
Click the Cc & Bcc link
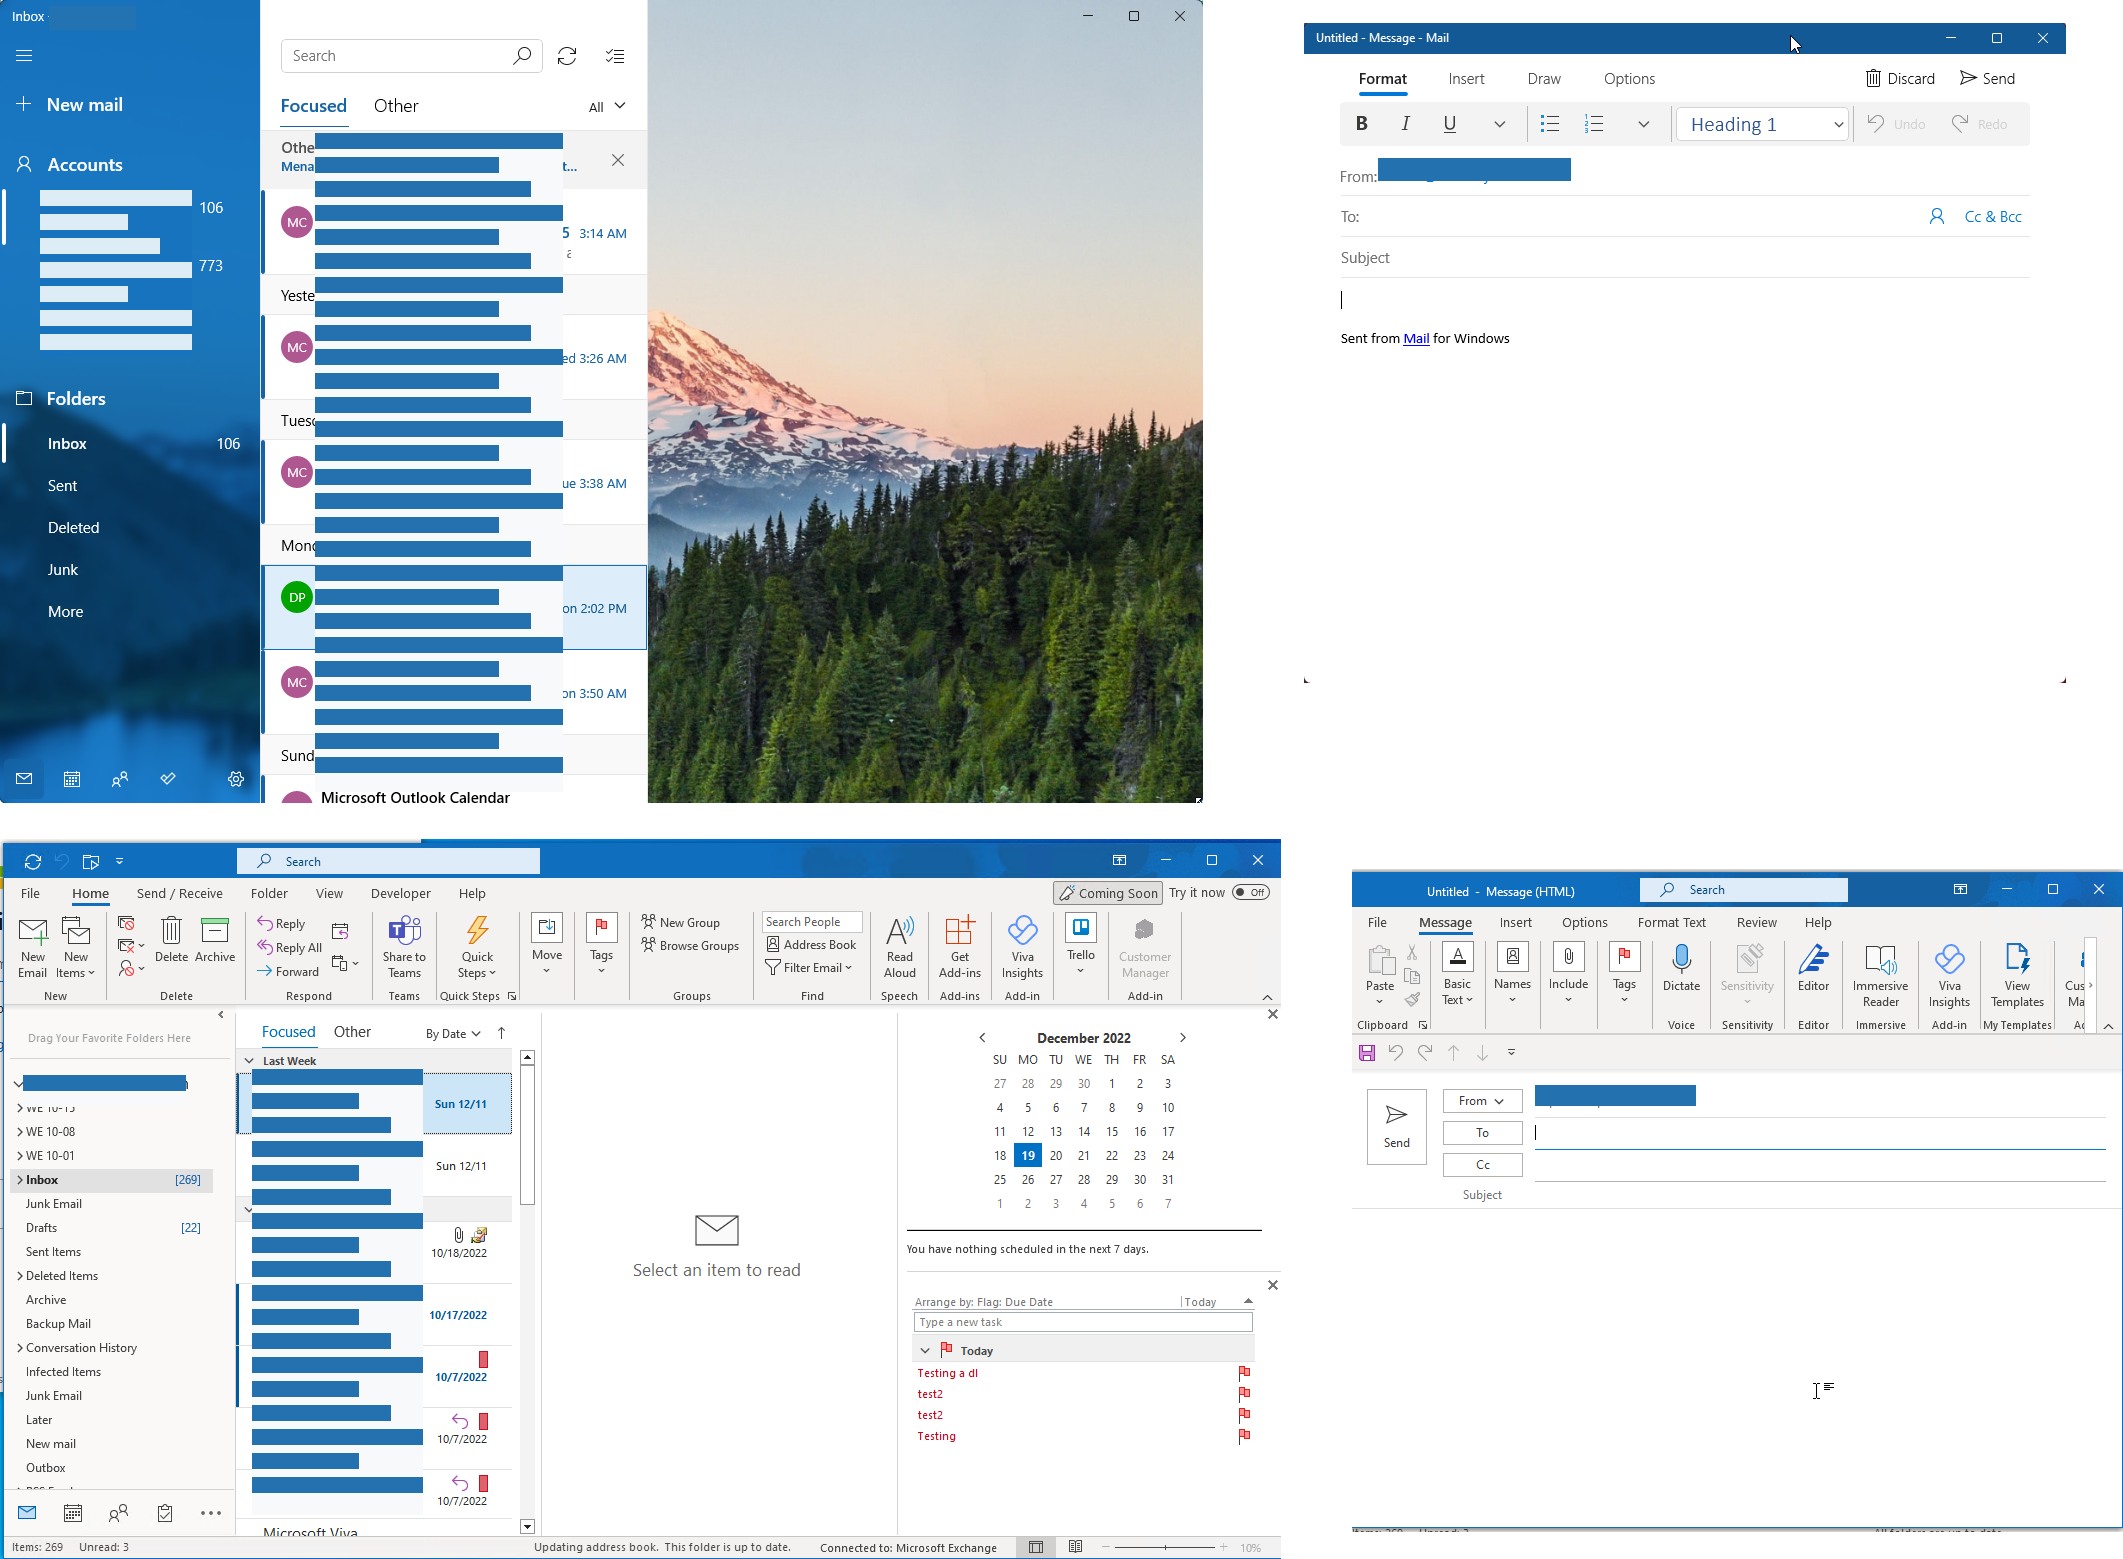pyautogui.click(x=1992, y=216)
